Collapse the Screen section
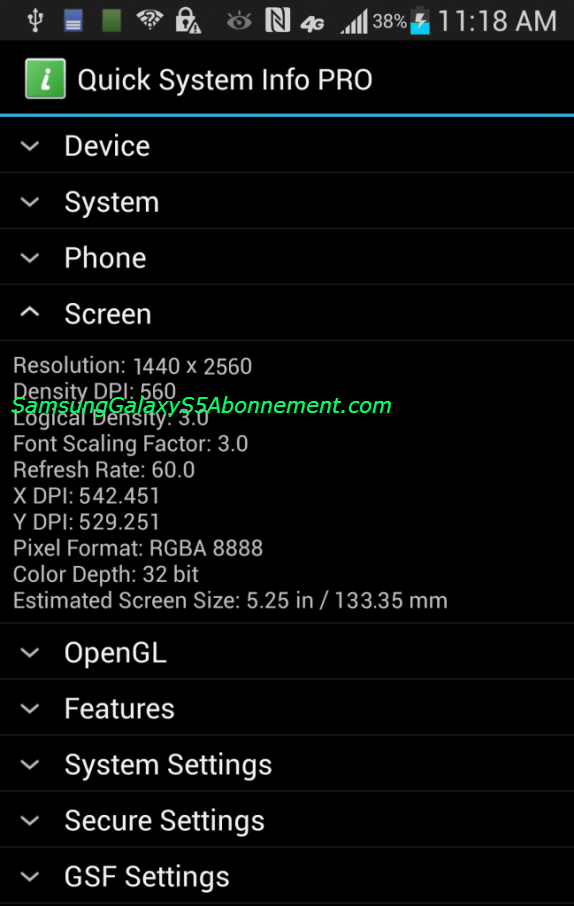Screen dimensions: 574x906 [x=287, y=314]
